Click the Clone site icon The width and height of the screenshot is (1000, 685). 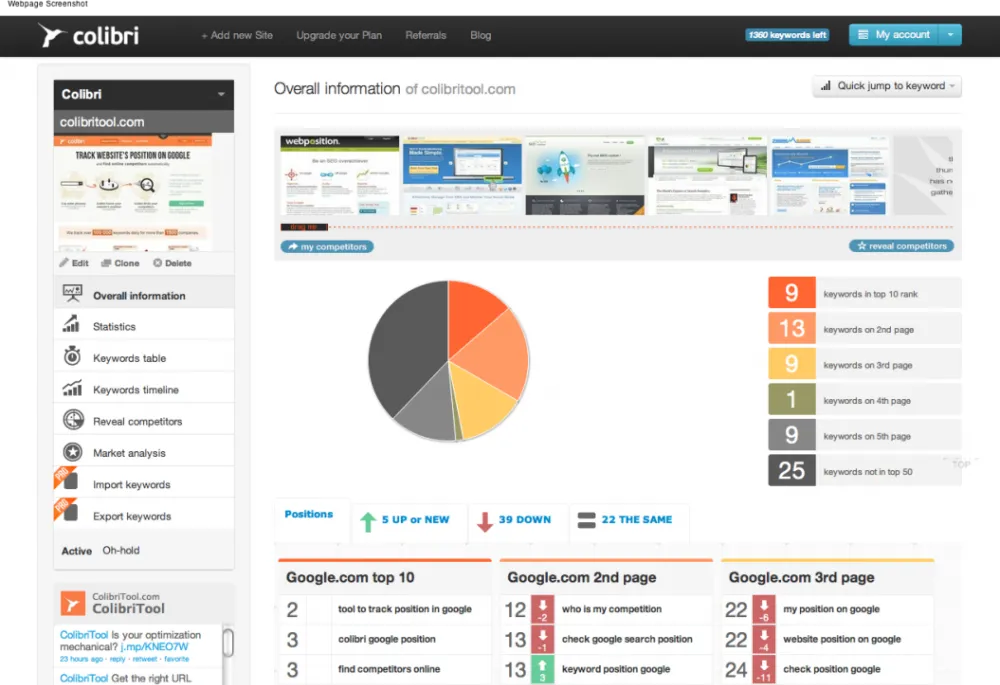(x=106, y=263)
